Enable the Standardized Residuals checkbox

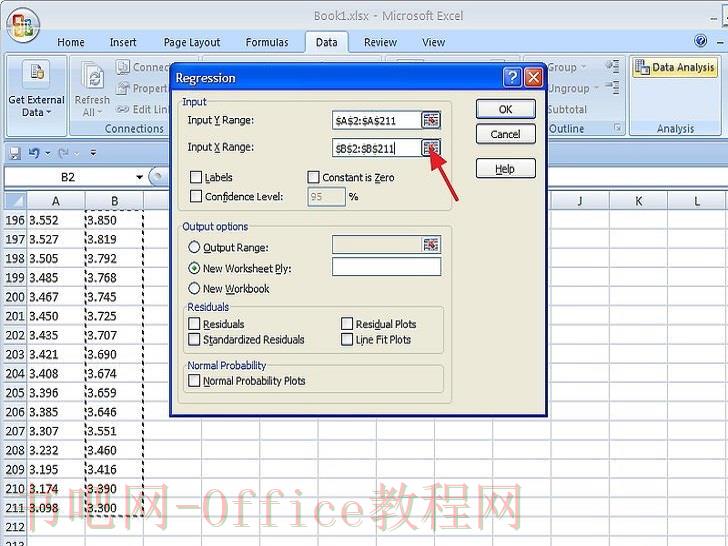tap(194, 339)
